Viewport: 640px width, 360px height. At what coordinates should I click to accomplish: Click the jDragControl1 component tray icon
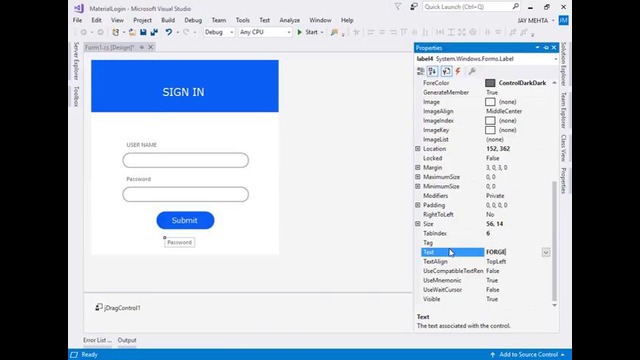[99, 307]
